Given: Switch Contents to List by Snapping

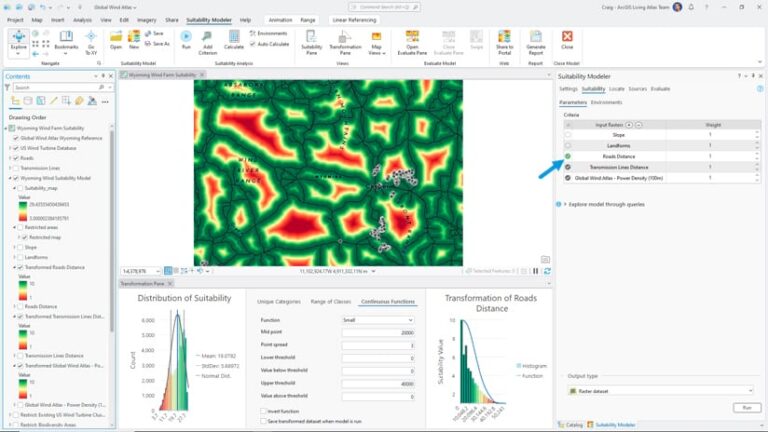Looking at the screenshot, I should [x=66, y=101].
